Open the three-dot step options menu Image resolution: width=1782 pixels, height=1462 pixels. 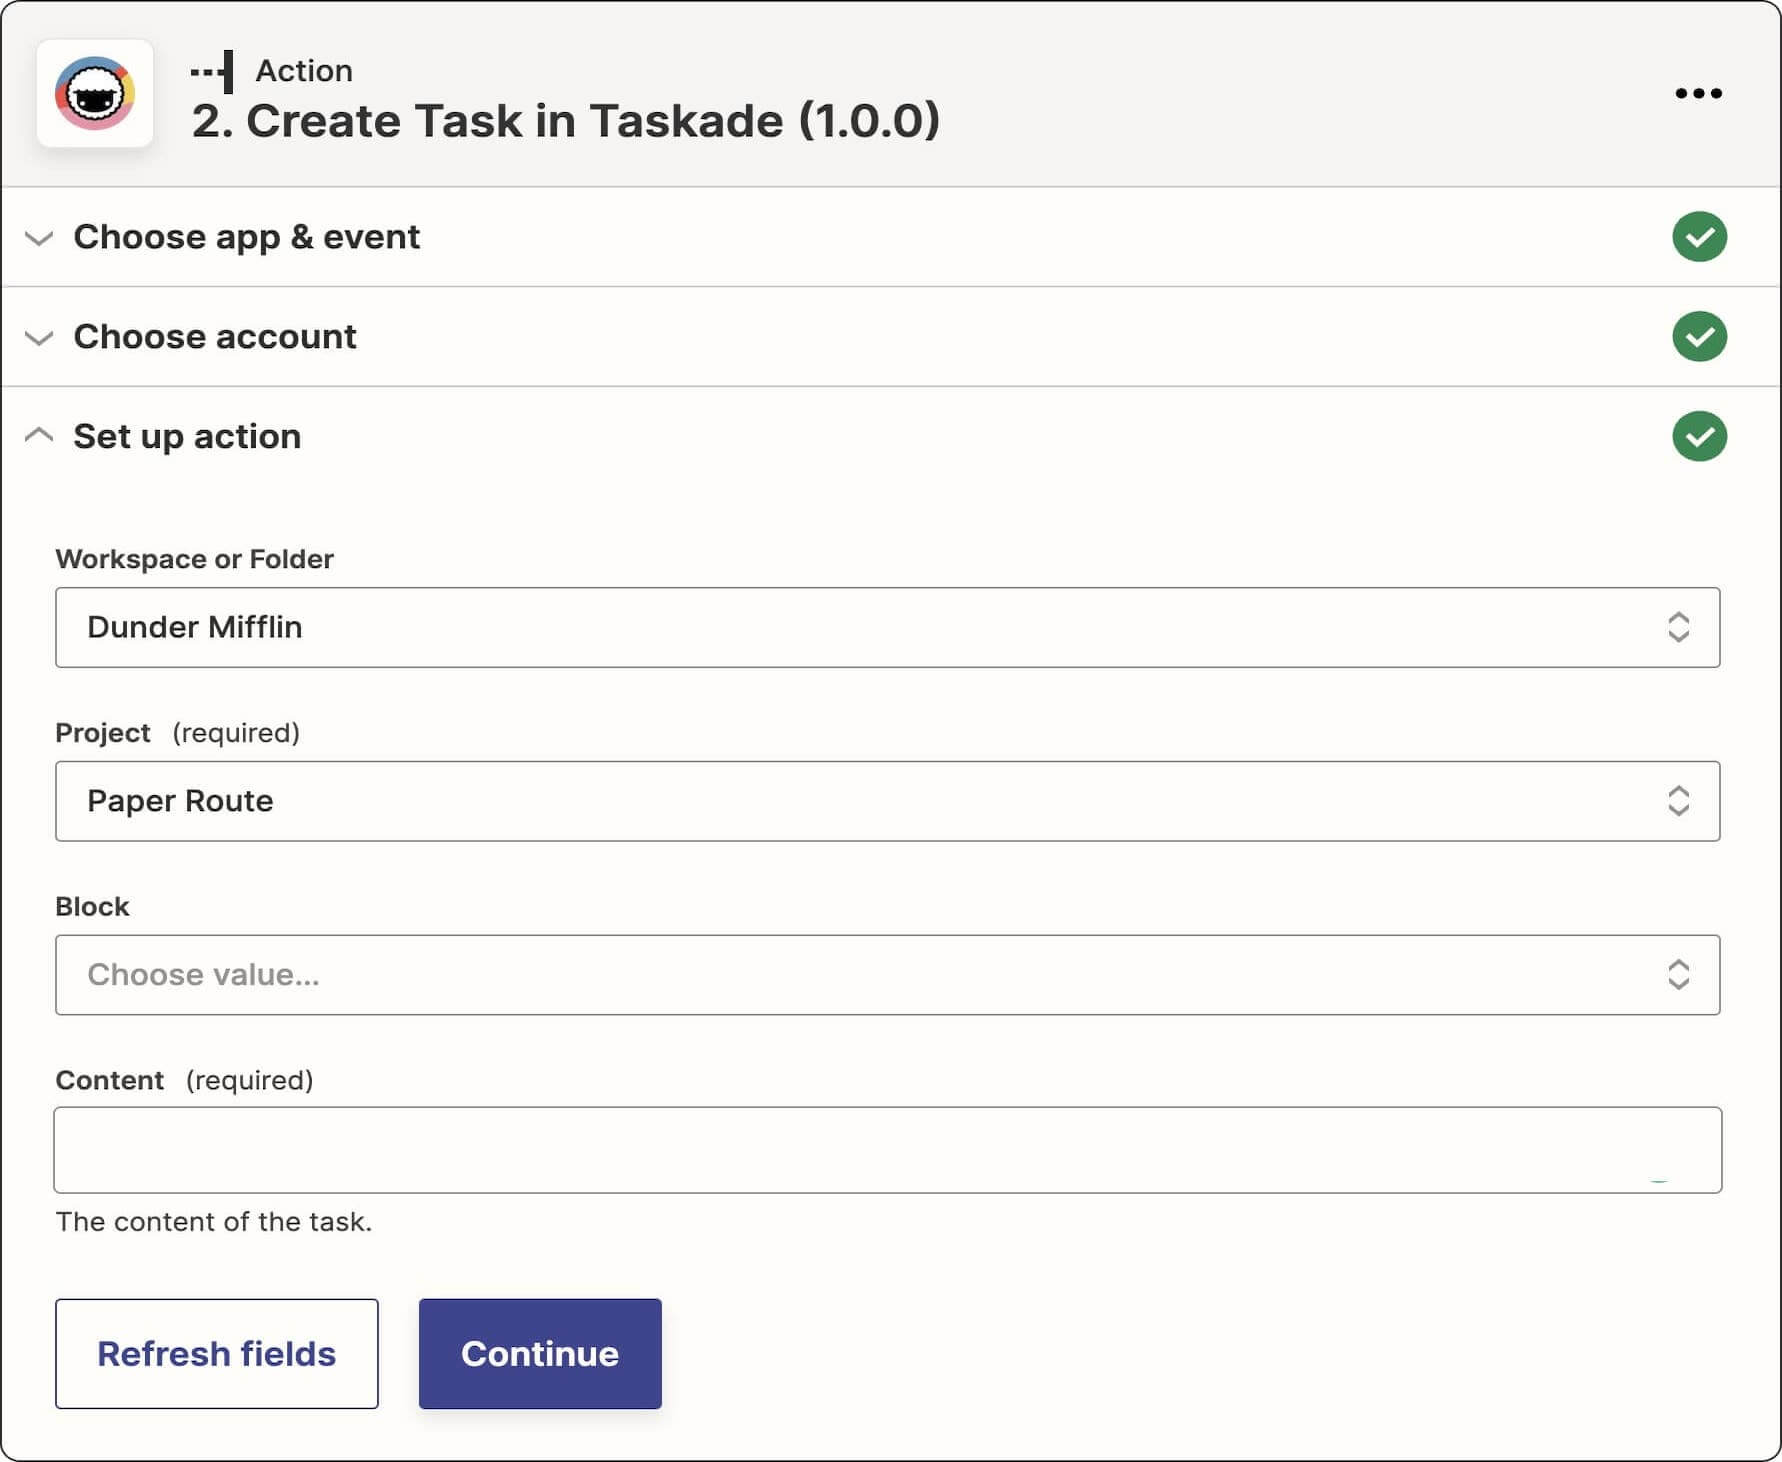pos(1698,93)
